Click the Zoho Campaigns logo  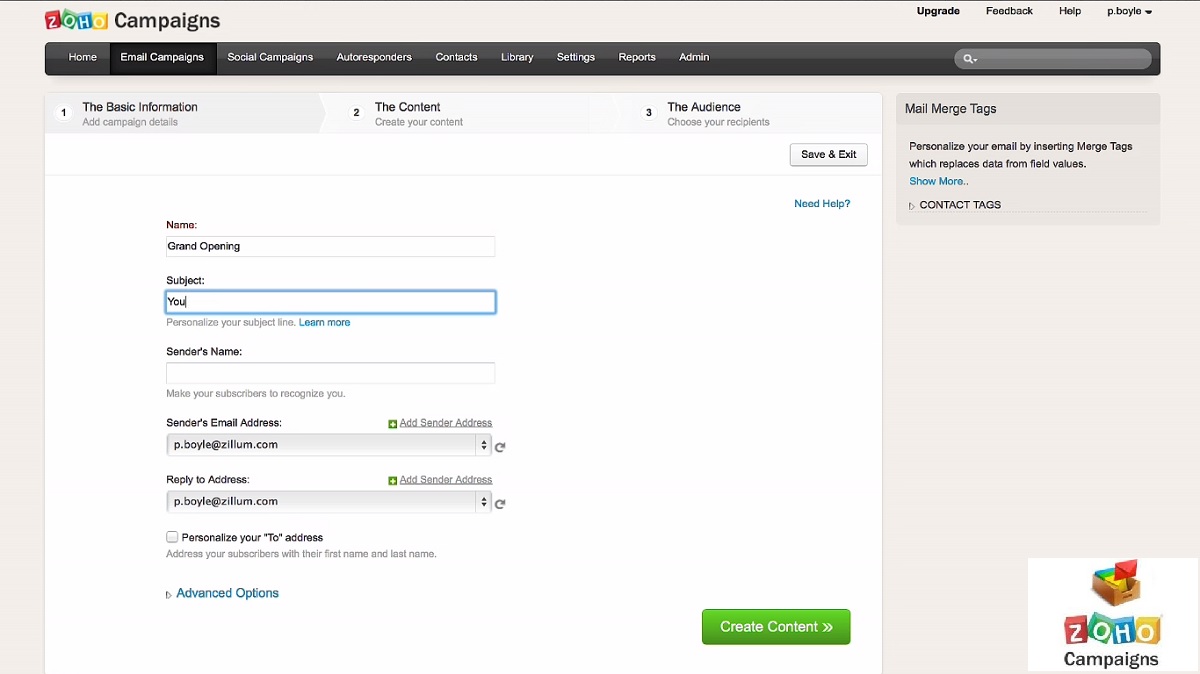(x=133, y=20)
